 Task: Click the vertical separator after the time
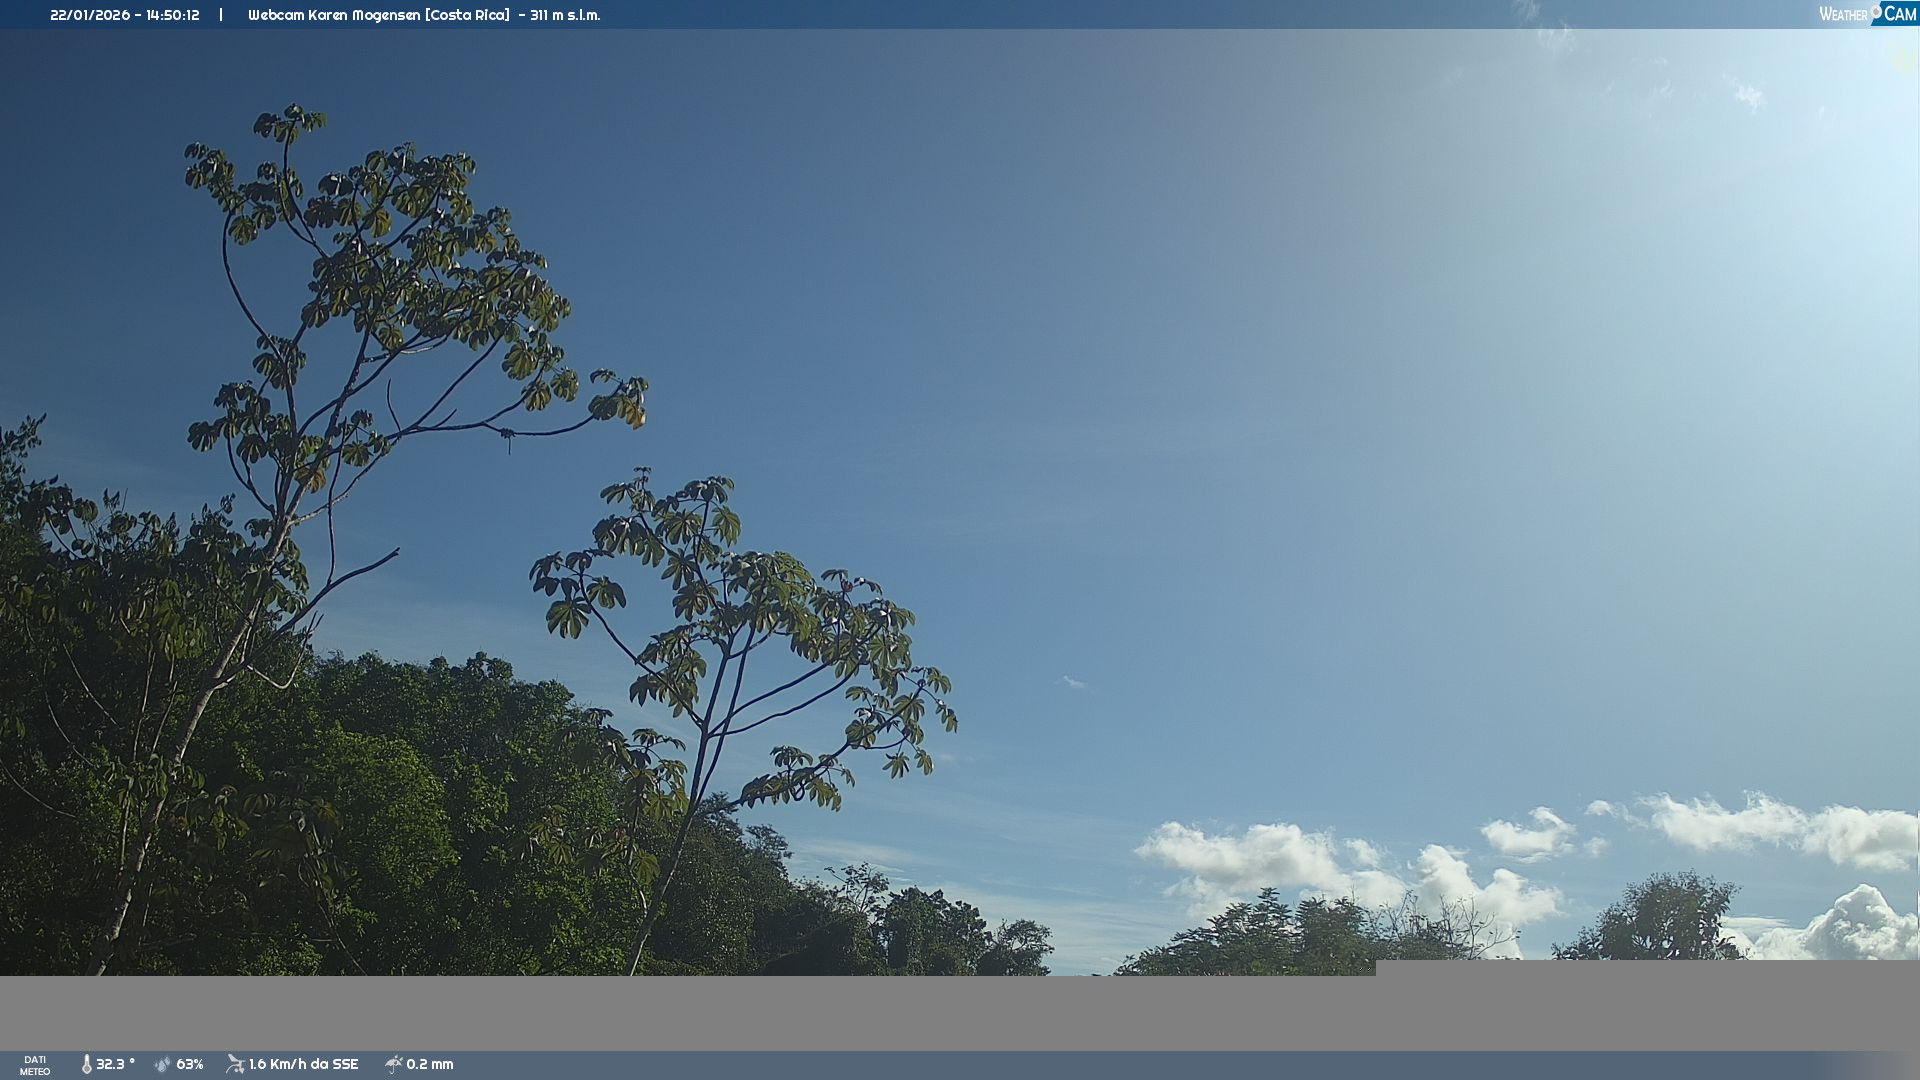pos(221,15)
